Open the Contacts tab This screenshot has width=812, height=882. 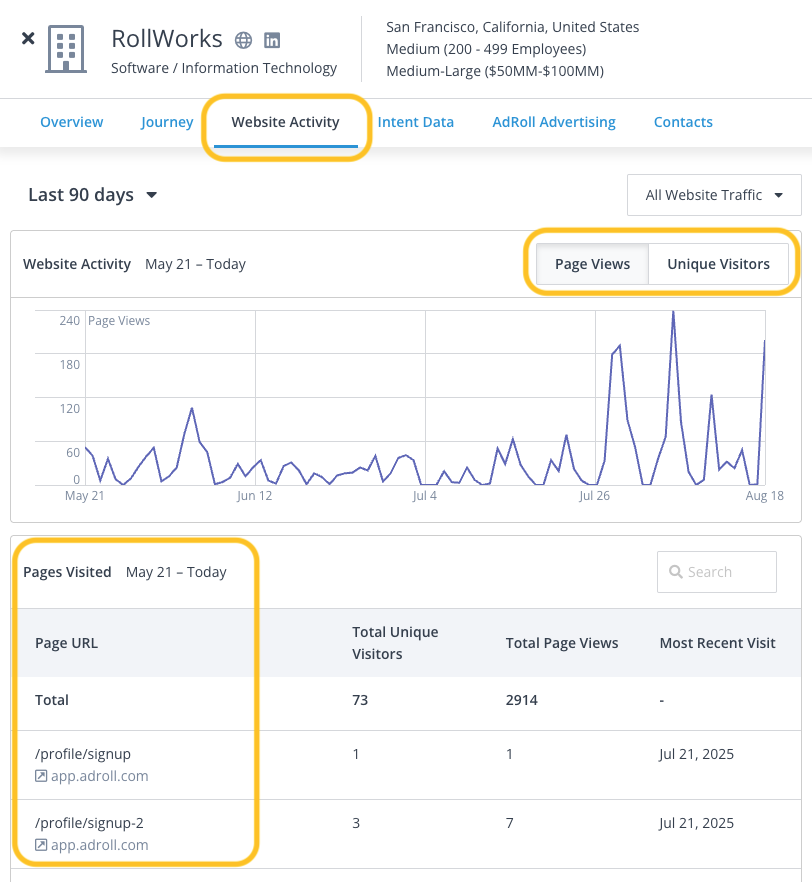tap(683, 121)
